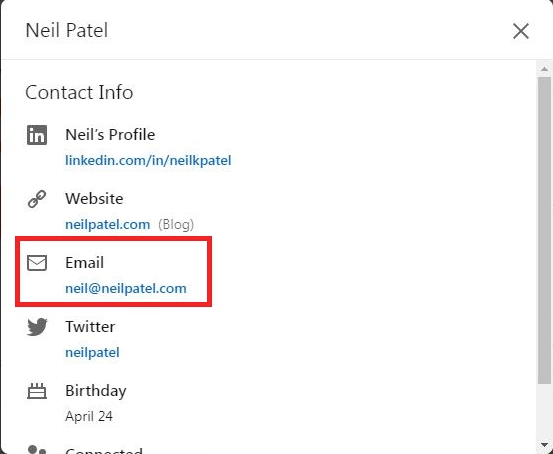Image resolution: width=553 pixels, height=454 pixels.
Task: Click the chain link Website icon
Action: pyautogui.click(x=37, y=199)
